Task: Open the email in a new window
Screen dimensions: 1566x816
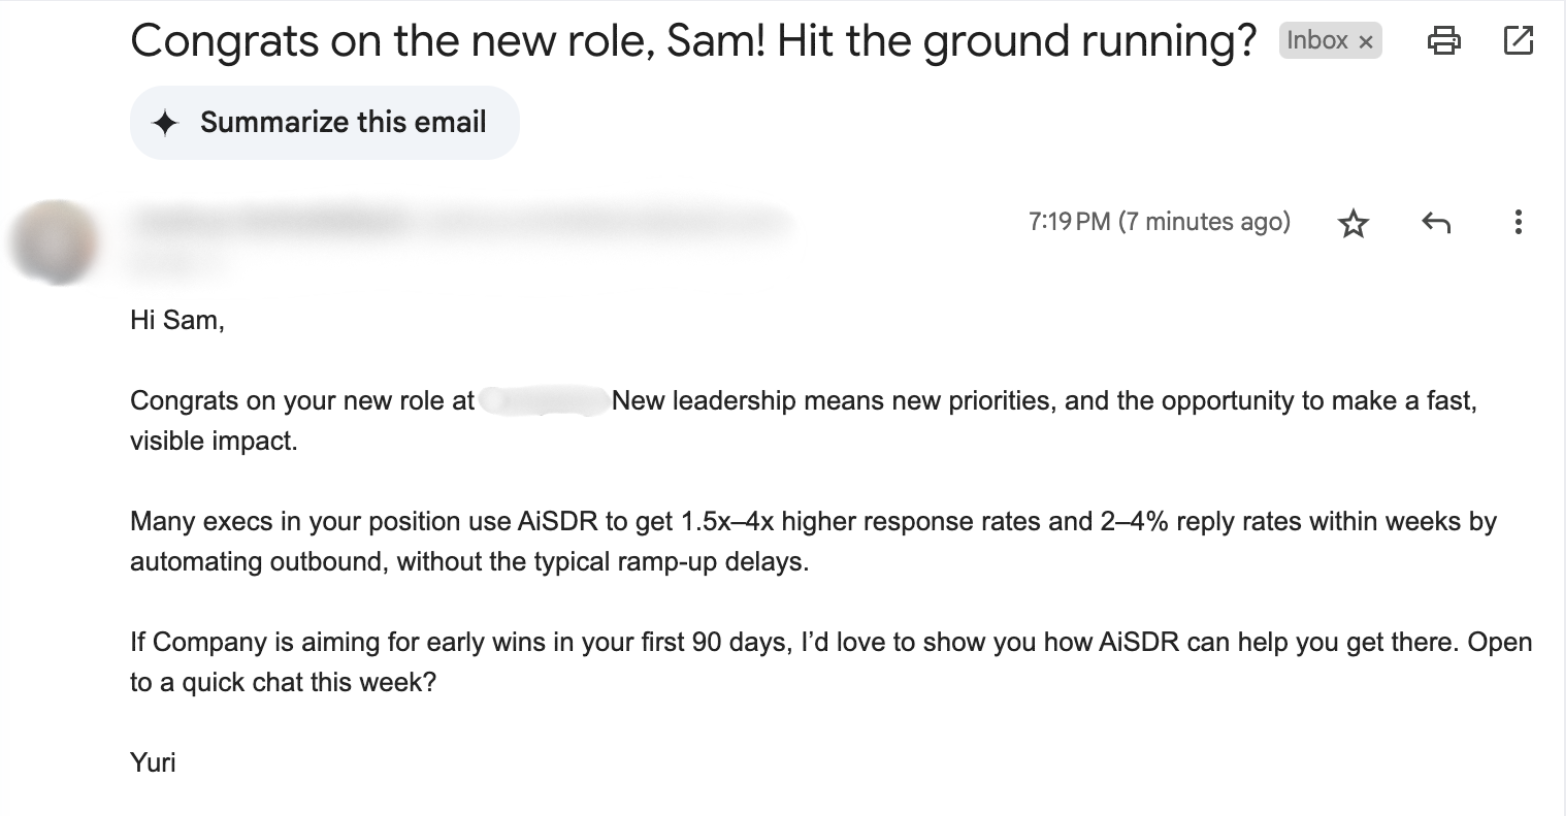Action: [x=1518, y=41]
